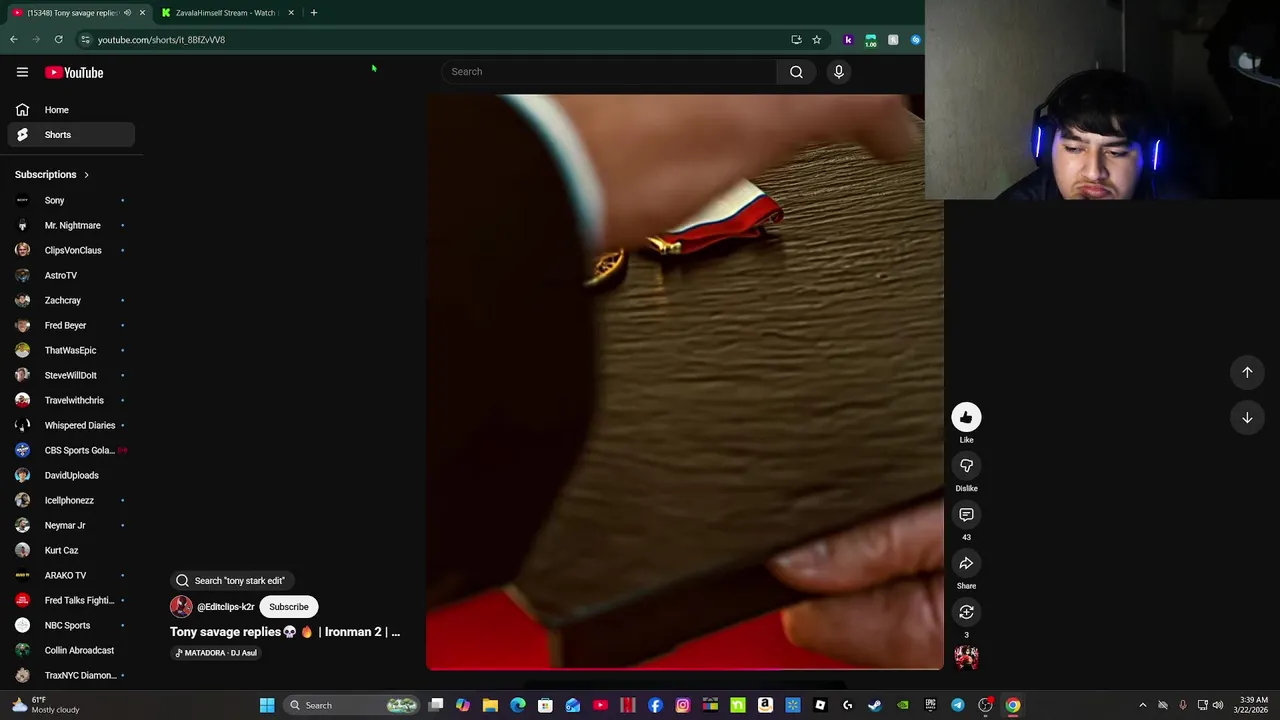The height and width of the screenshot is (720, 1280).
Task: View site information icon in address bar
Action: (86, 40)
